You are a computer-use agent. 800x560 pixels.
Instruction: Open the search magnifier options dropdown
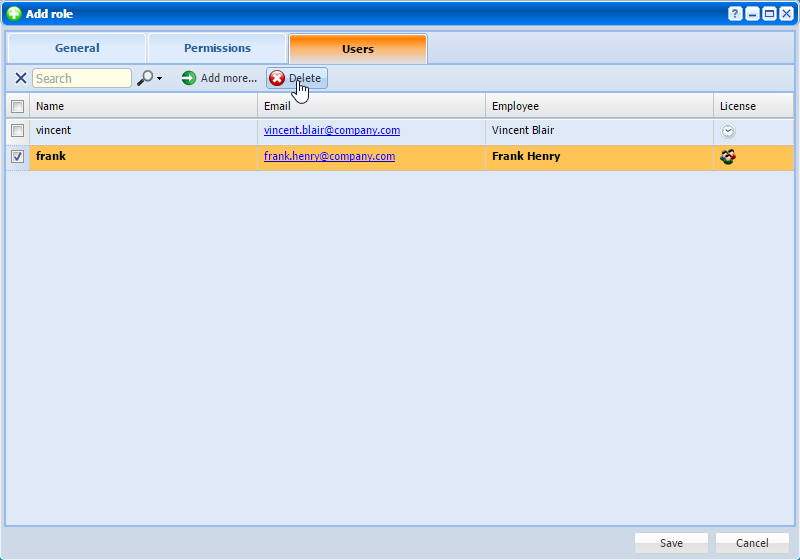(150, 78)
